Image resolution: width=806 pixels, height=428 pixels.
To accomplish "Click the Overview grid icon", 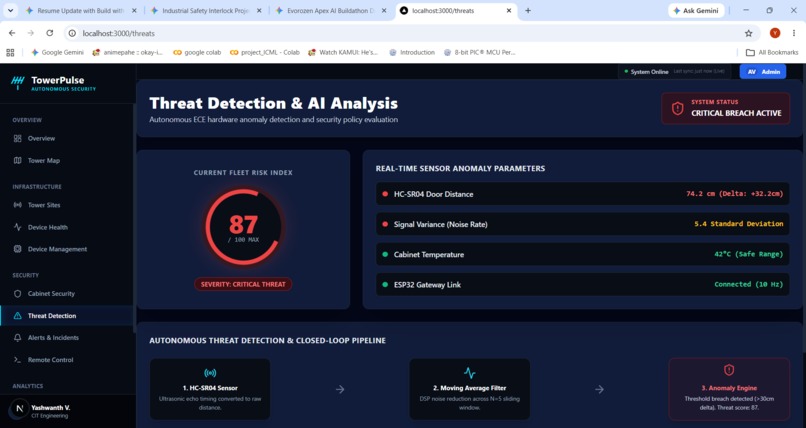I will 17,138.
